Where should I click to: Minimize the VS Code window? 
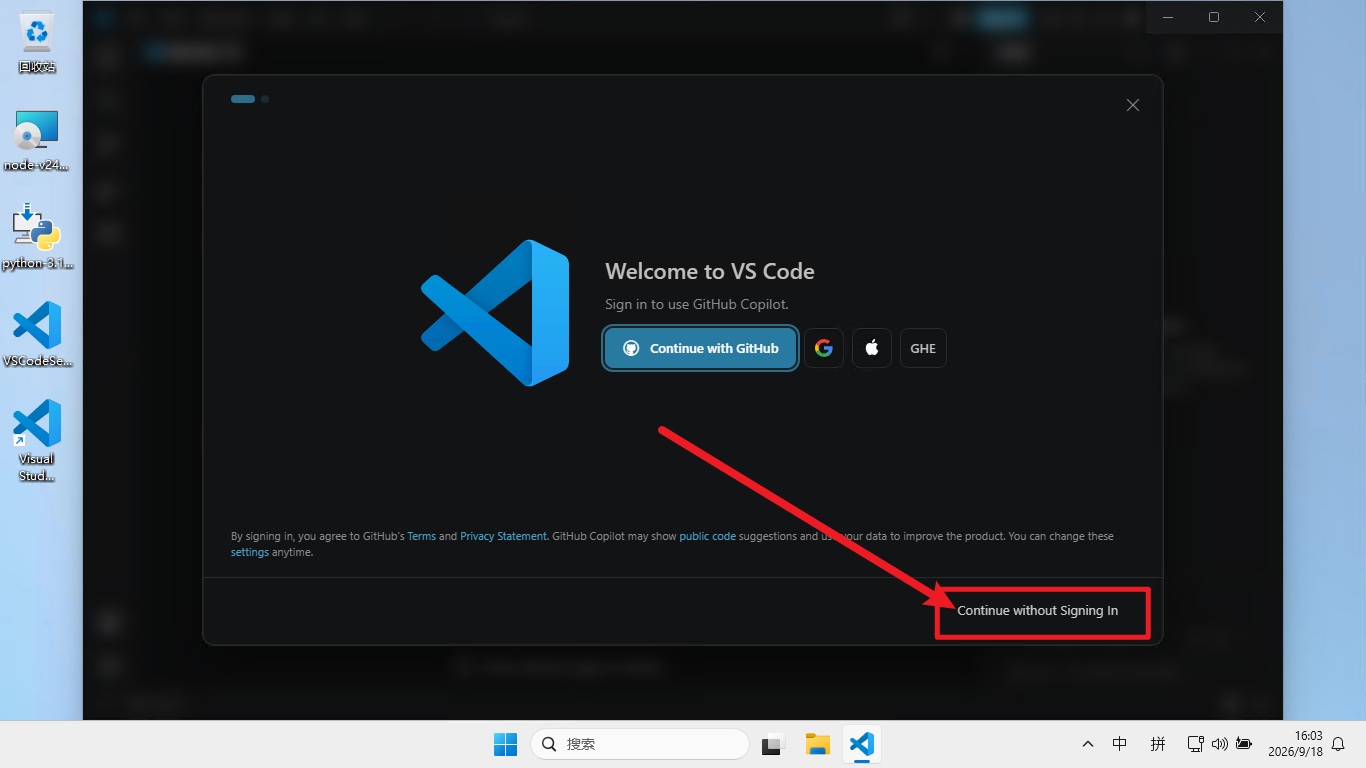pyautogui.click(x=1168, y=17)
